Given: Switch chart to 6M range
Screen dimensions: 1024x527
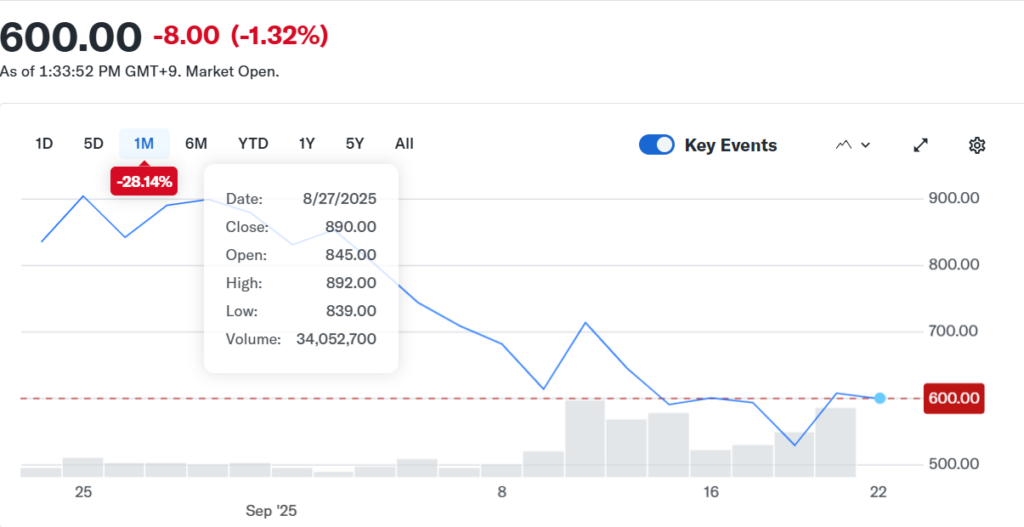Looking at the screenshot, I should [x=196, y=143].
